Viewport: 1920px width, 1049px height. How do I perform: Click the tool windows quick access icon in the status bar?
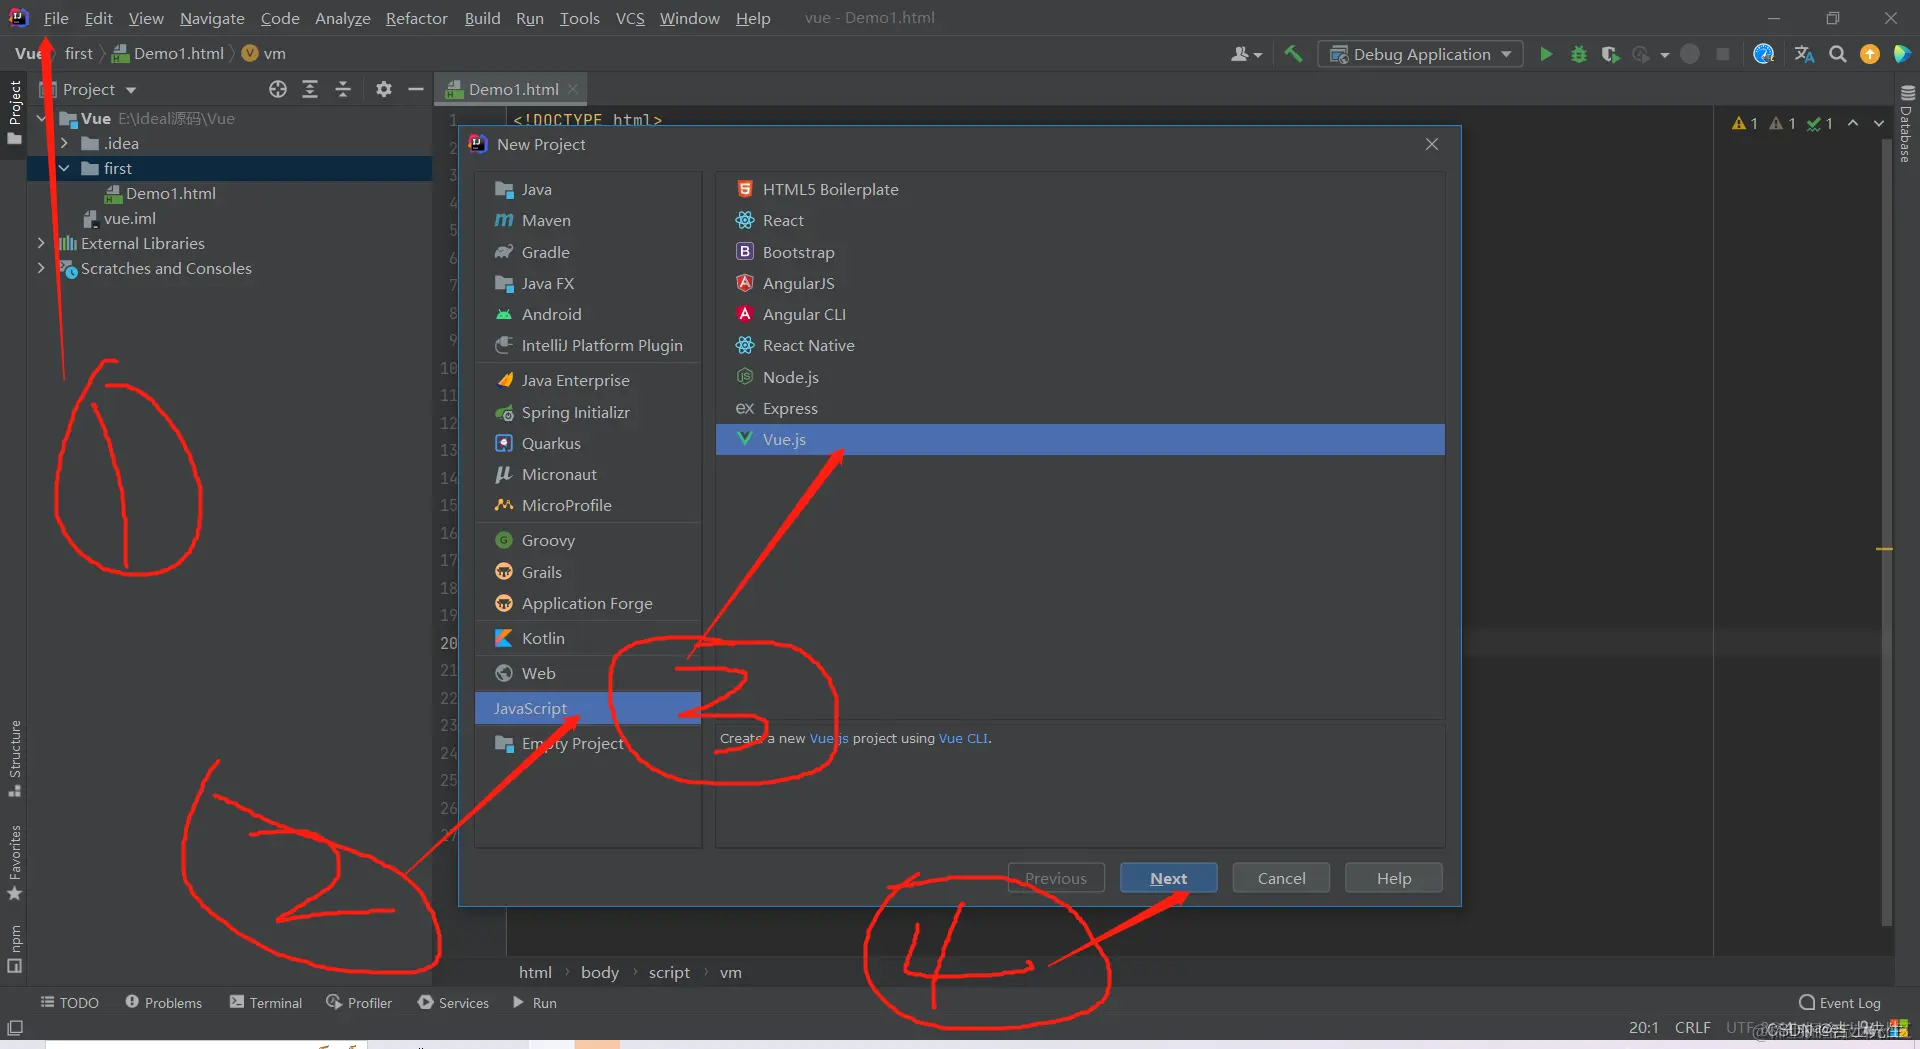[x=15, y=1028]
